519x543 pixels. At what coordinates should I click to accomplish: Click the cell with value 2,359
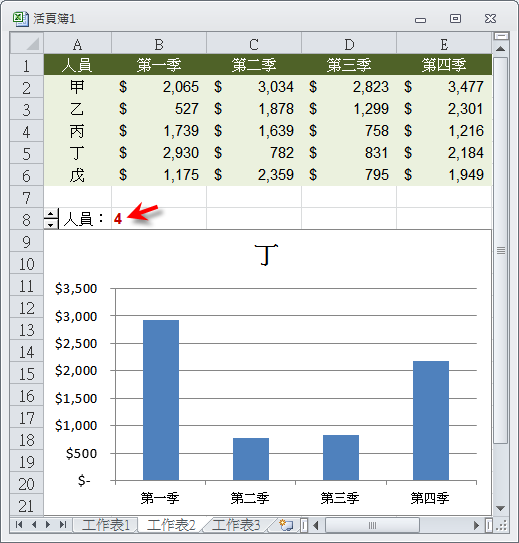point(254,175)
